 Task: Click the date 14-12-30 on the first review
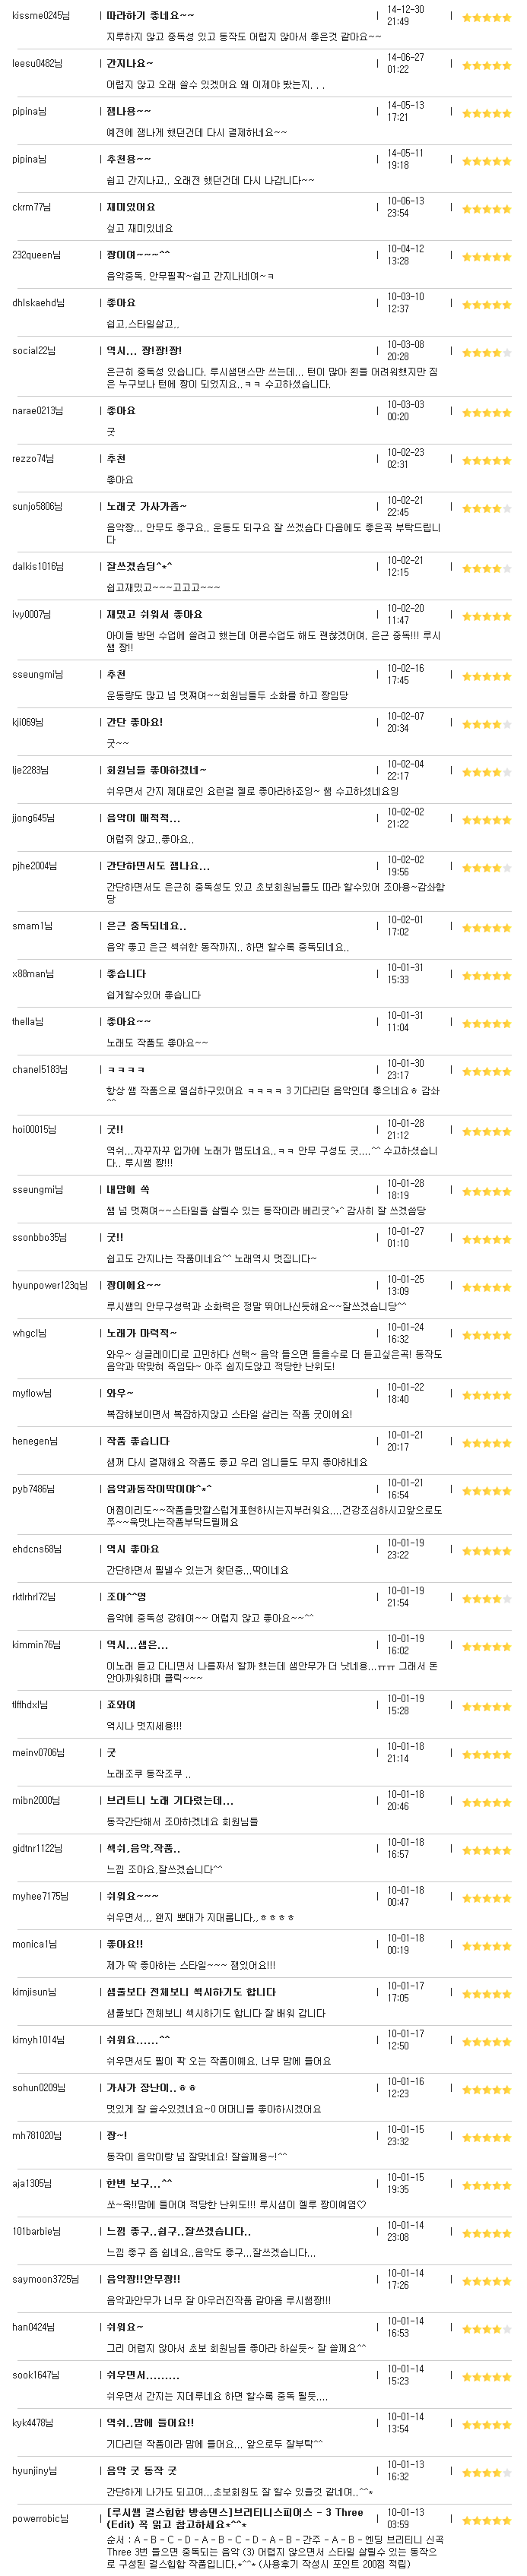click(405, 10)
